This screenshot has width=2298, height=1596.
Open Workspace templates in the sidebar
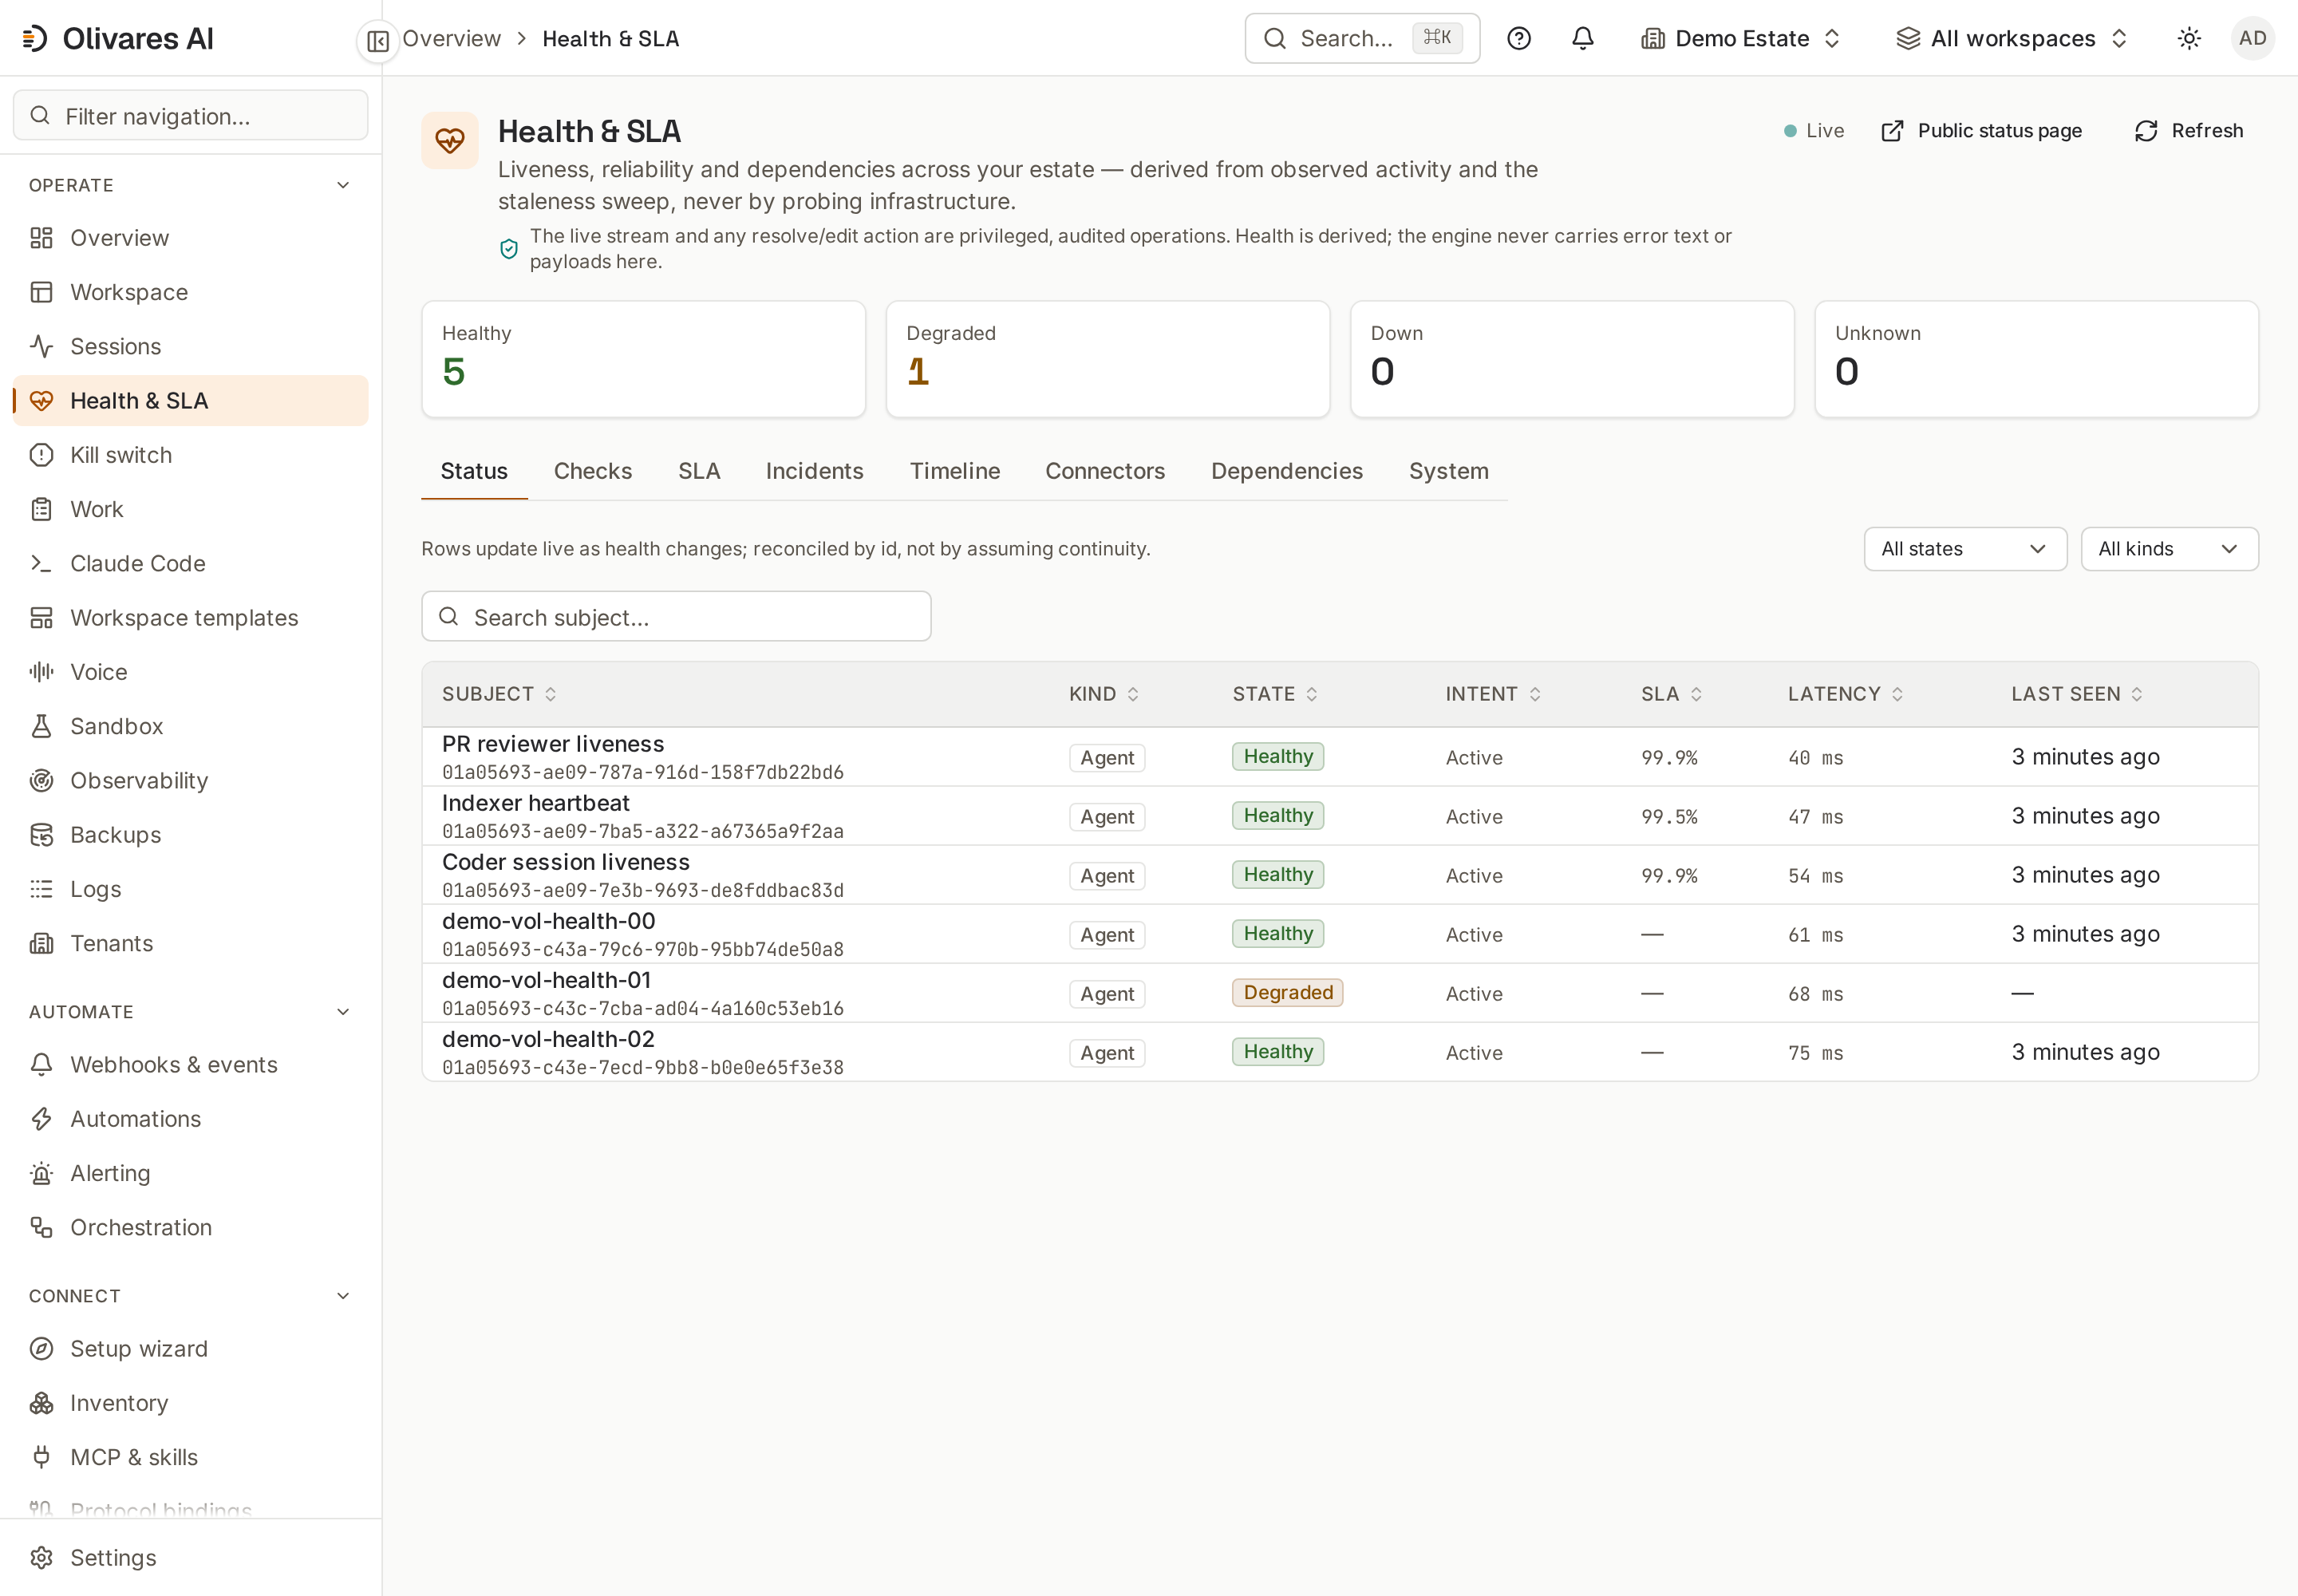[190, 618]
